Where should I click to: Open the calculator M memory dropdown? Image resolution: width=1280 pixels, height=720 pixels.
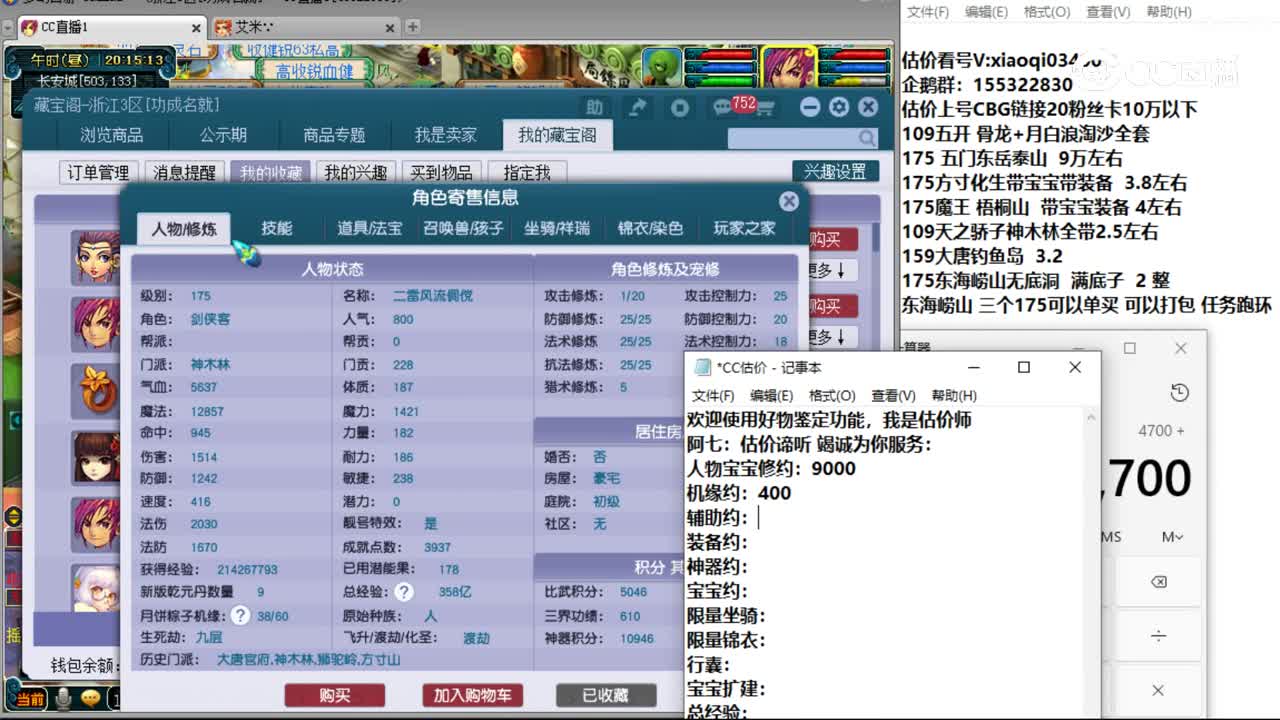tap(1170, 536)
